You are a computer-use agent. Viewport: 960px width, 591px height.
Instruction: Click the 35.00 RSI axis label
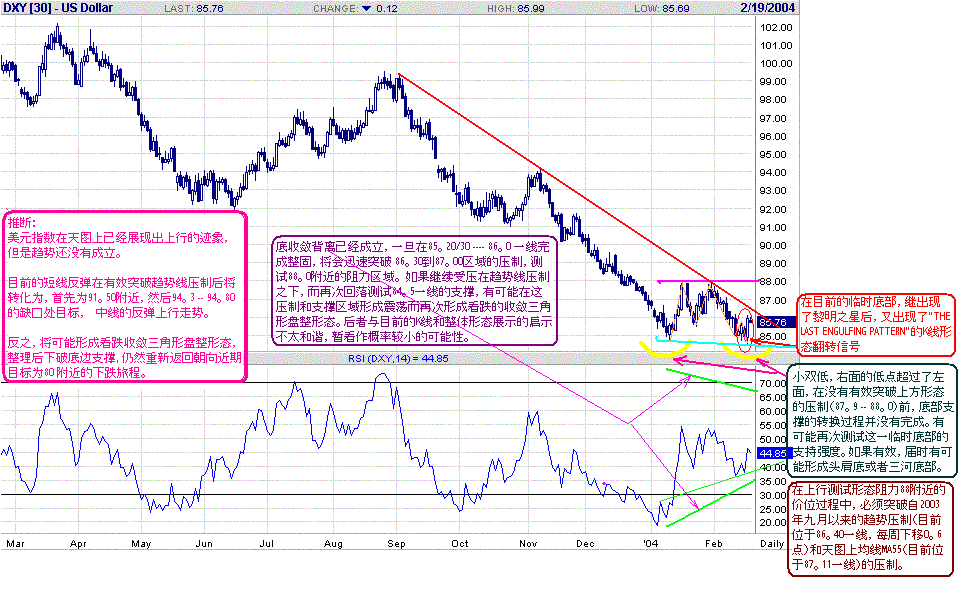coord(773,481)
